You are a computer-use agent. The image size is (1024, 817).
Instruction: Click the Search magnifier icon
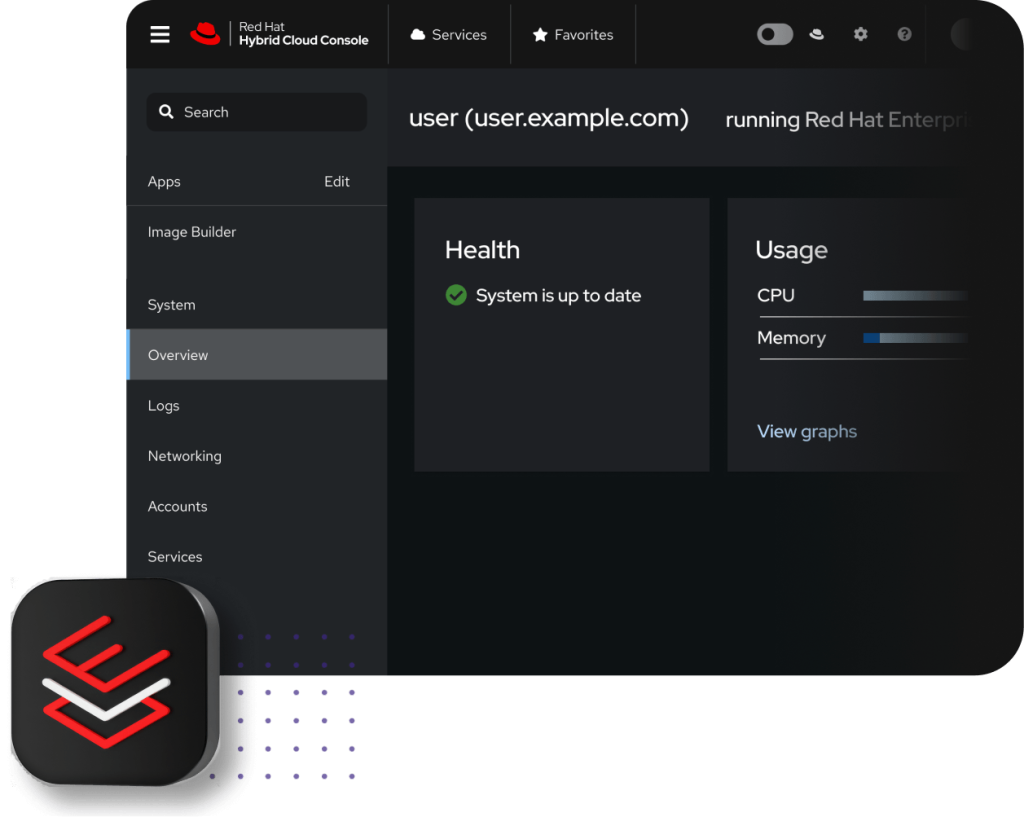[167, 112]
